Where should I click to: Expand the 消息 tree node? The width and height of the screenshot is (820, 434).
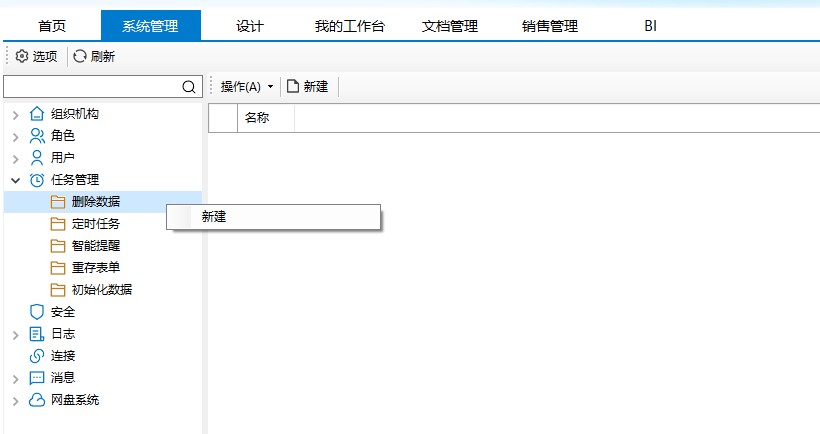tap(15, 378)
